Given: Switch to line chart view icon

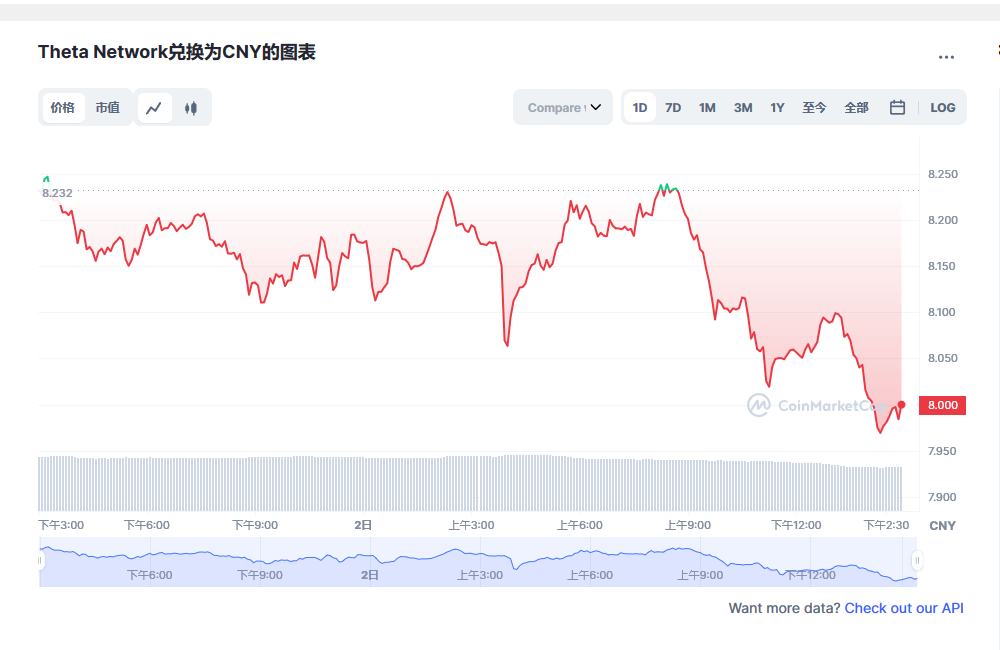Looking at the screenshot, I should point(154,108).
